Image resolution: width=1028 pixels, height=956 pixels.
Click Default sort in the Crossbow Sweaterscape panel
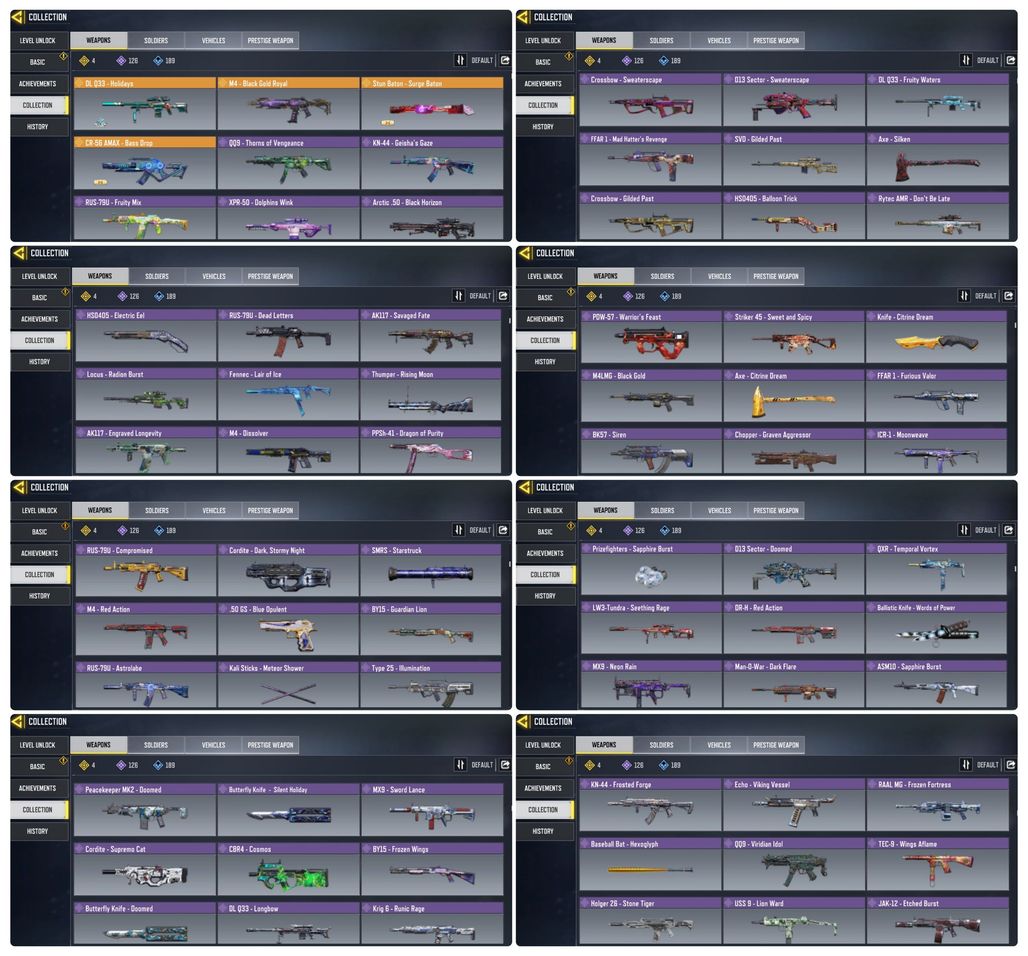[x=987, y=60]
